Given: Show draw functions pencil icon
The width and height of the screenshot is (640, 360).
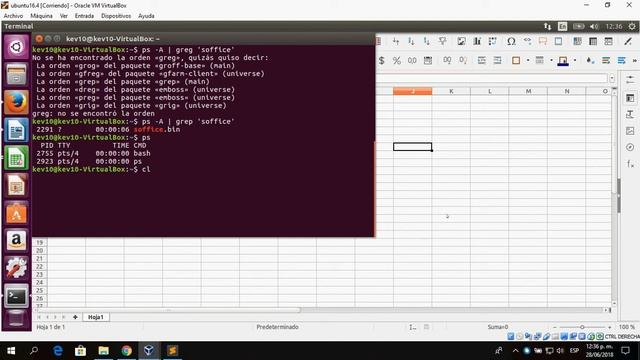Looking at the screenshot, I should (628, 41).
